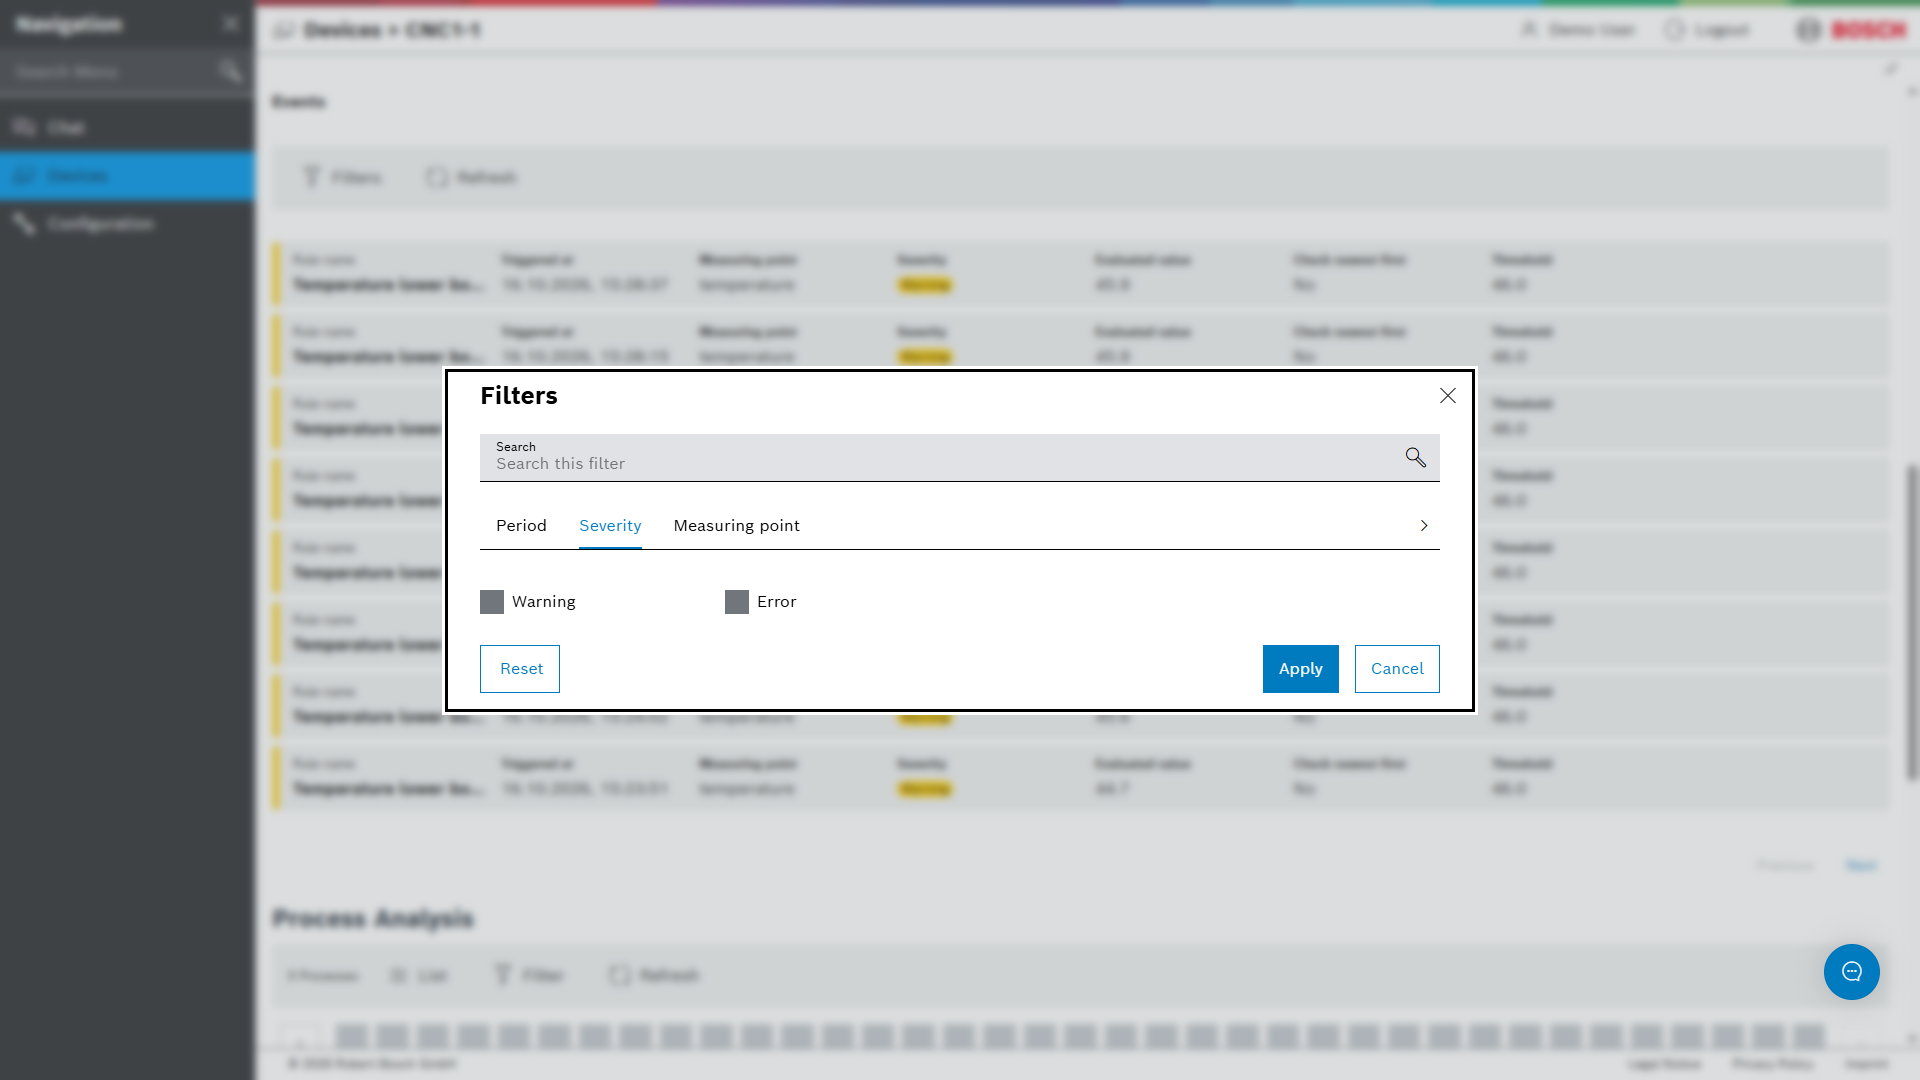
Task: Tick the Warning checkbox
Action: [492, 602]
